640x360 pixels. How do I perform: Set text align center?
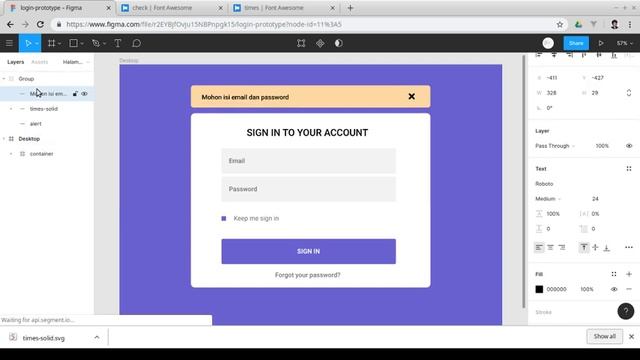[x=551, y=247]
